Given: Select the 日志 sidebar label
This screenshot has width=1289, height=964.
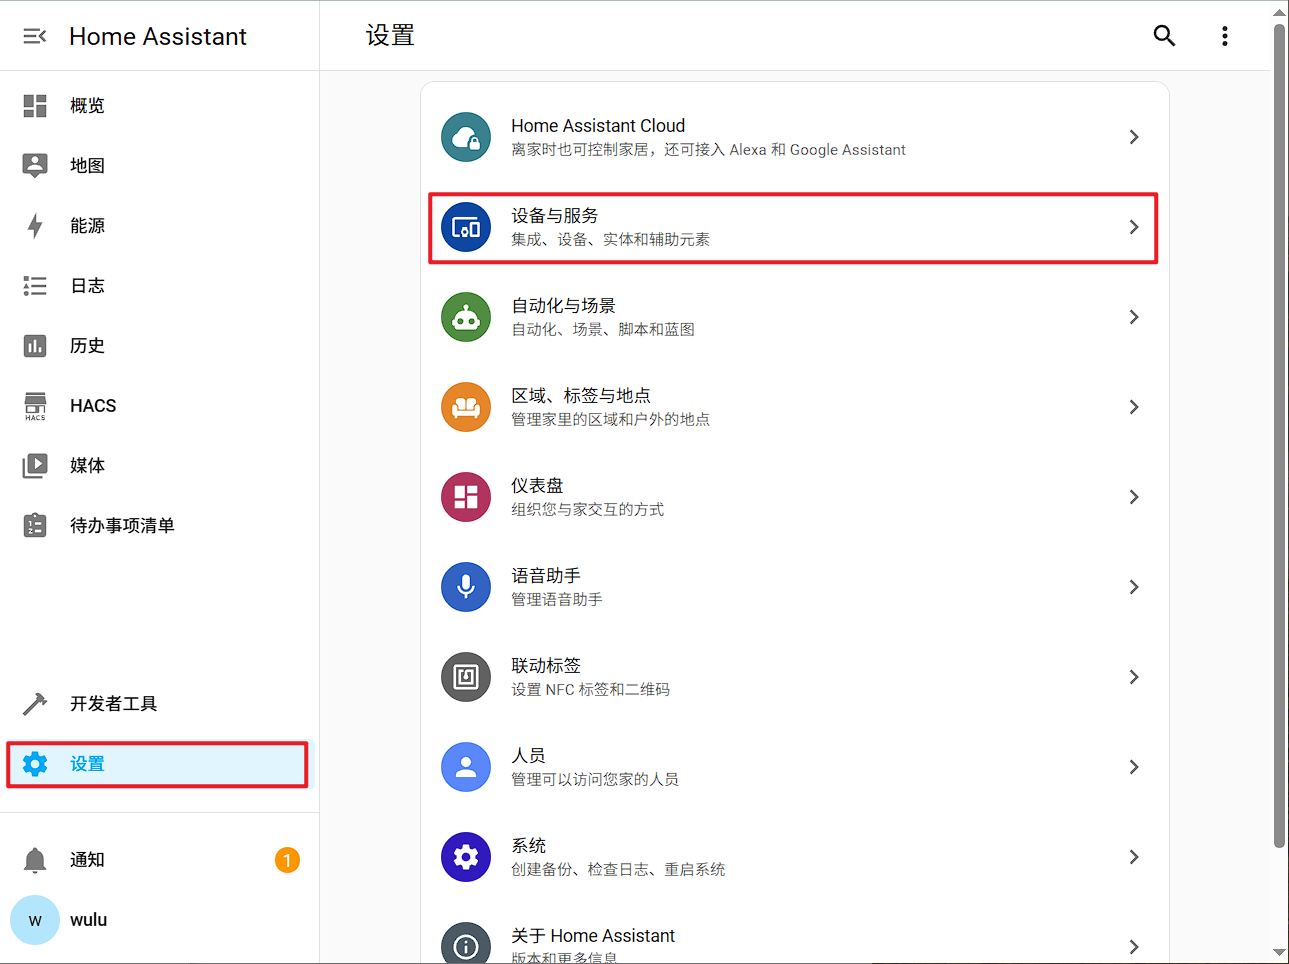Looking at the screenshot, I should pyautogui.click(x=87, y=286).
